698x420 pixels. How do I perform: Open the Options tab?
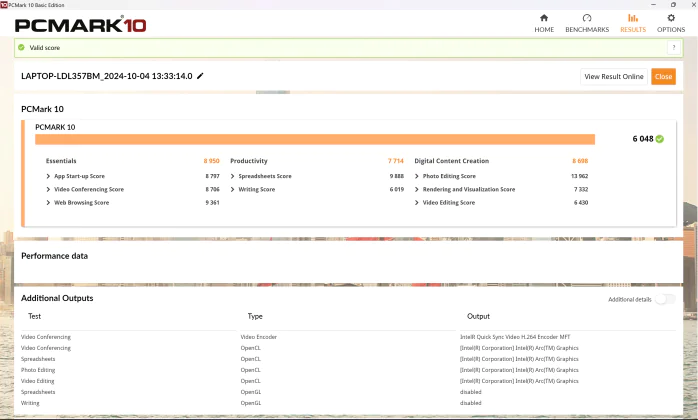coord(671,23)
